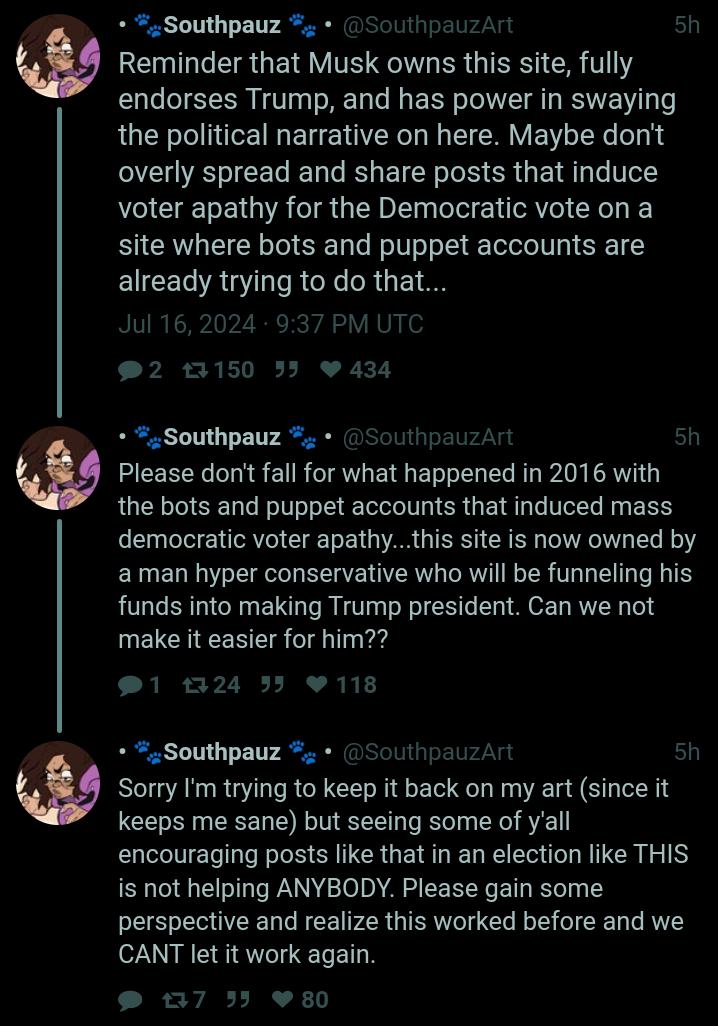Click the 5h time label on the third tweet
718x1026 pixels.
687,752
